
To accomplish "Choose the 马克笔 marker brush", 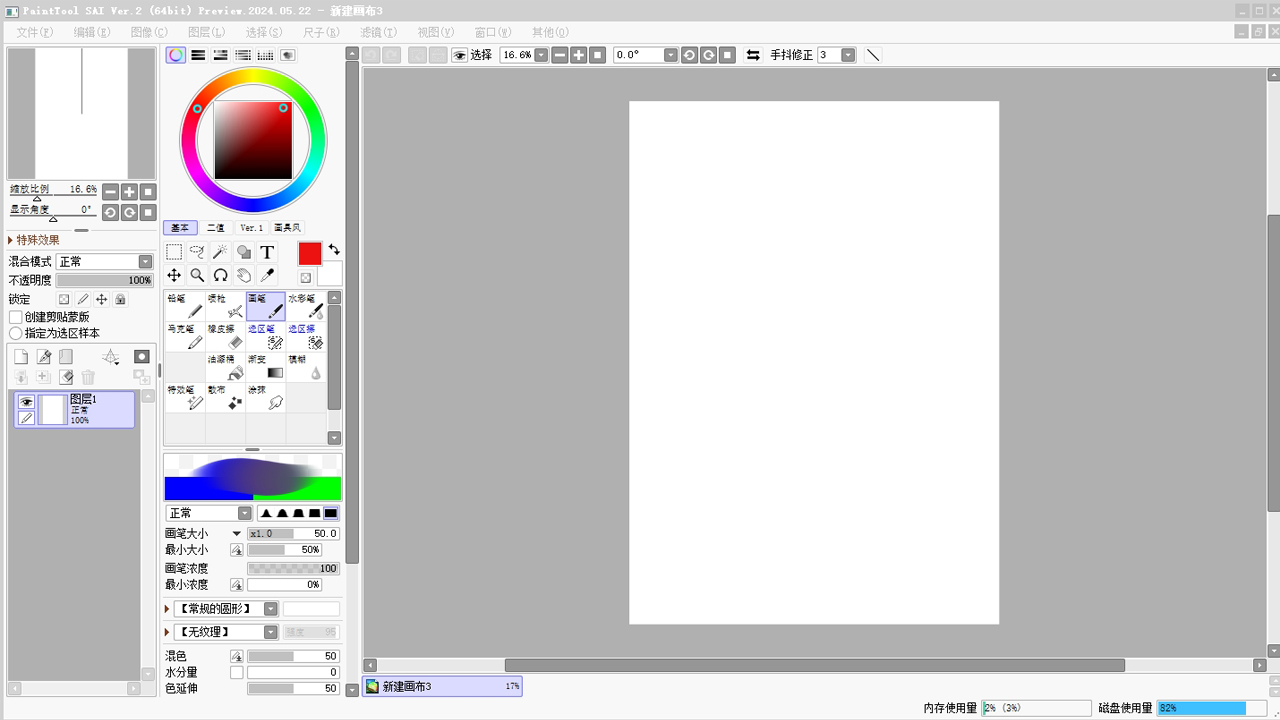I will [x=185, y=336].
